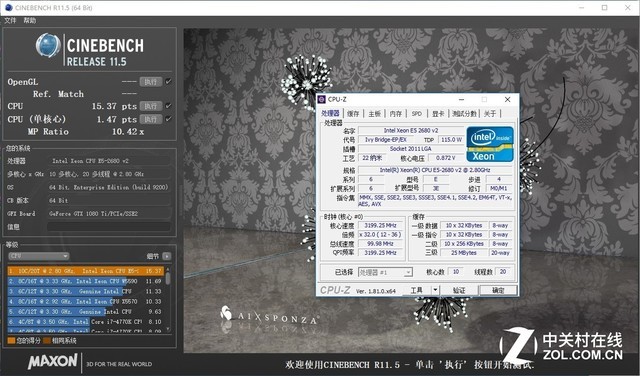Switch to the 内存 tab in CPU-Z
Image resolution: width=640 pixels, height=376 pixels.
[396, 113]
